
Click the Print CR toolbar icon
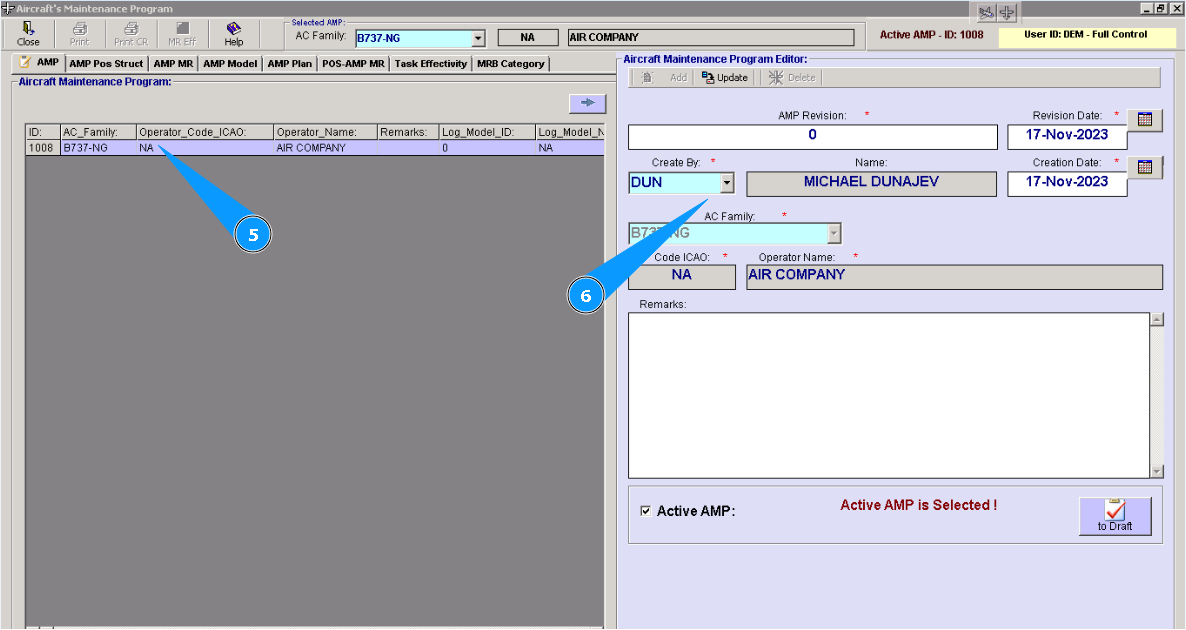point(131,34)
